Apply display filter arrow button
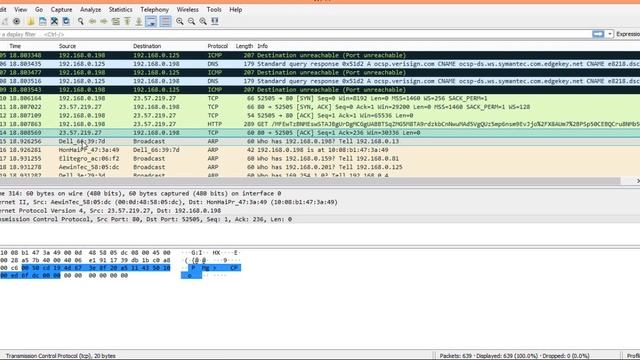Screen dimensions: 640x360 click(x=598, y=34)
